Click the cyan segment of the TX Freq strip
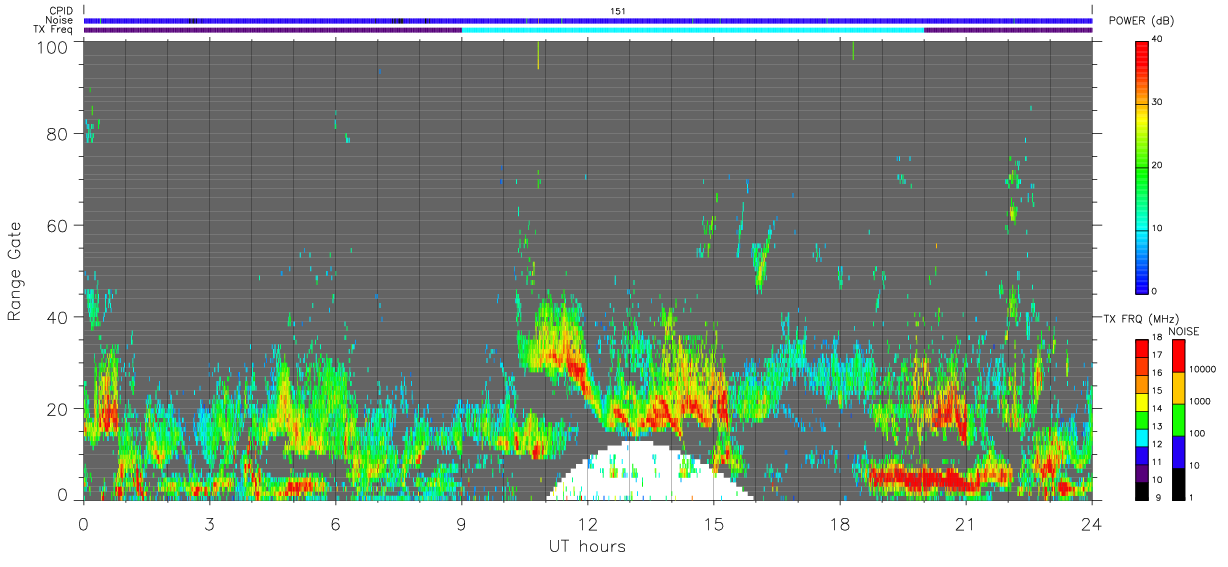 point(693,30)
